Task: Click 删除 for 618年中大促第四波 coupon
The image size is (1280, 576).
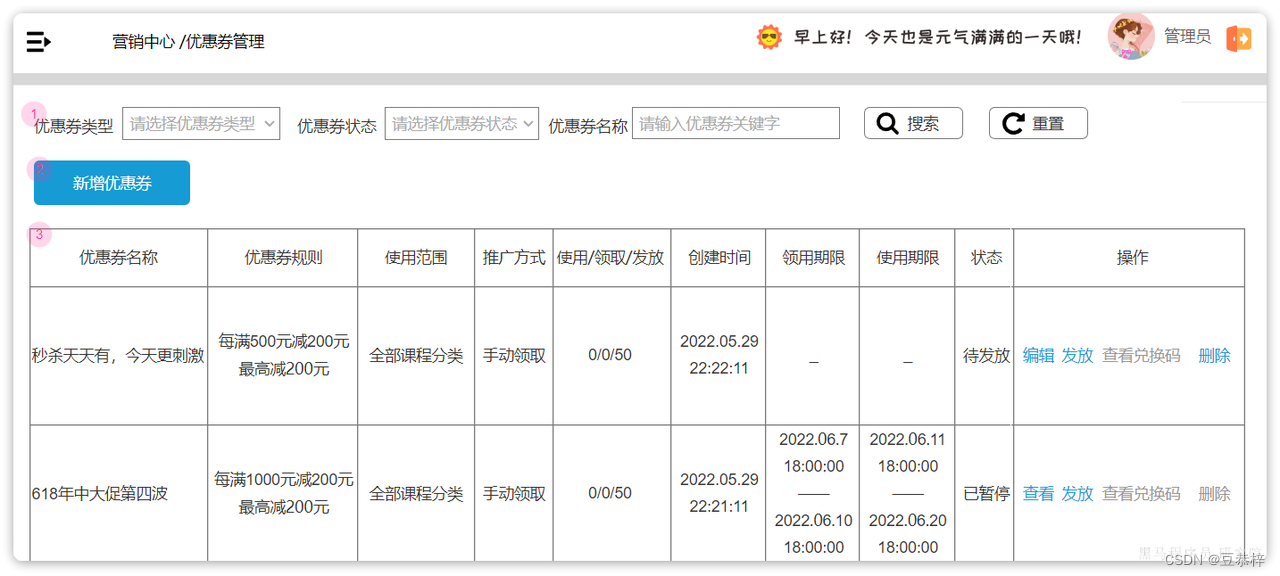Action: coord(1214,494)
